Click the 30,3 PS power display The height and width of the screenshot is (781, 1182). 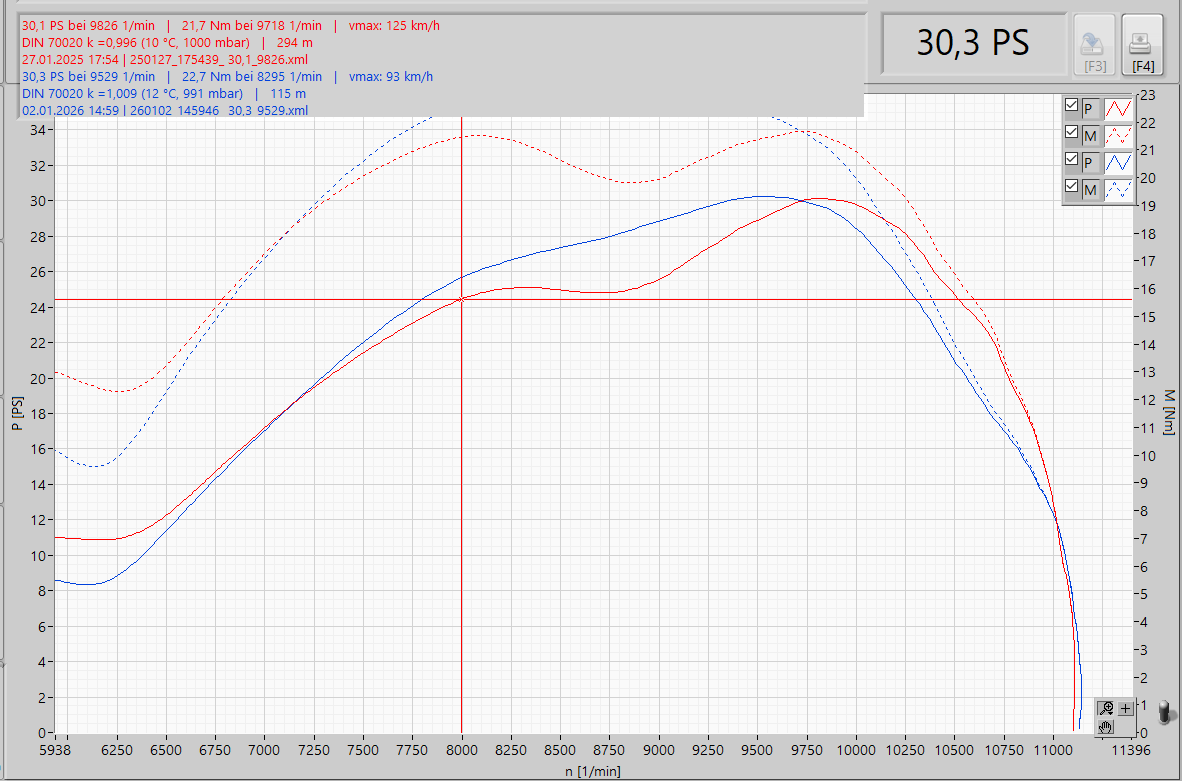(x=972, y=44)
